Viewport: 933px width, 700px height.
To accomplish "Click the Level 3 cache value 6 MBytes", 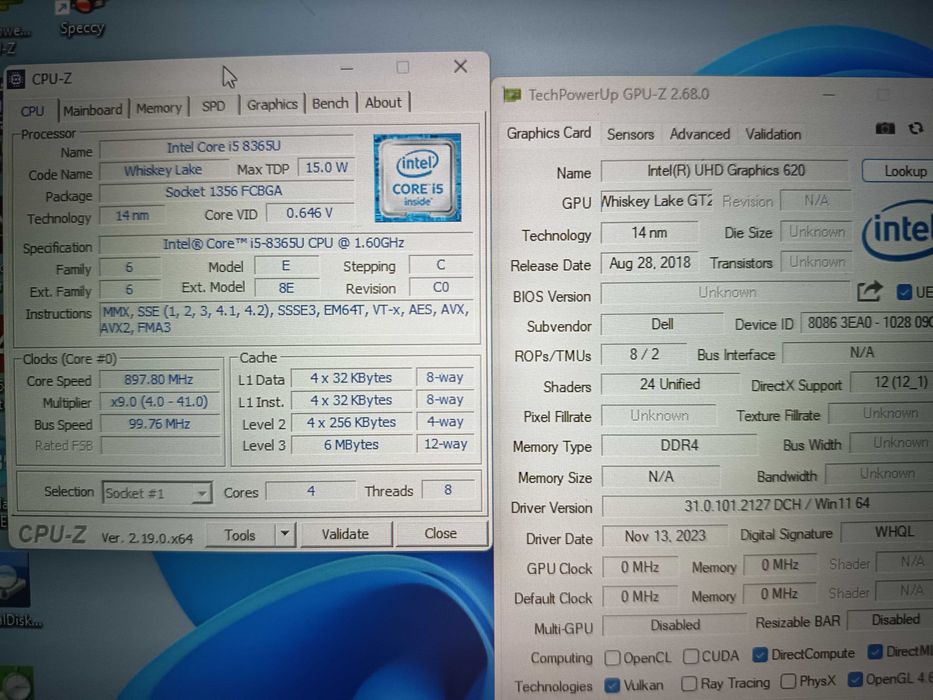I will 351,445.
